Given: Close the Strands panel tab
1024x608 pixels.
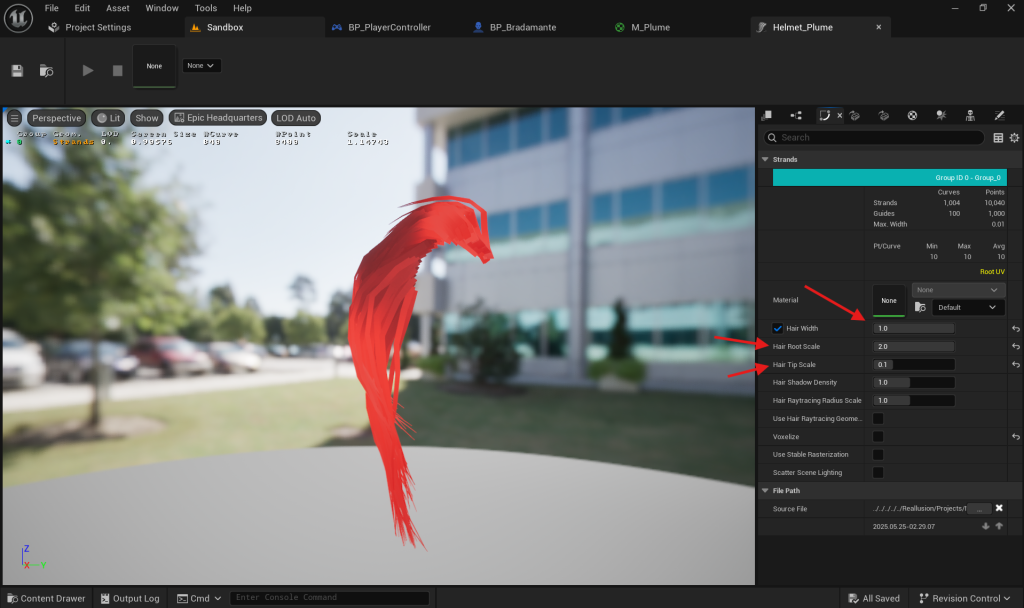Looking at the screenshot, I should click(840, 116).
